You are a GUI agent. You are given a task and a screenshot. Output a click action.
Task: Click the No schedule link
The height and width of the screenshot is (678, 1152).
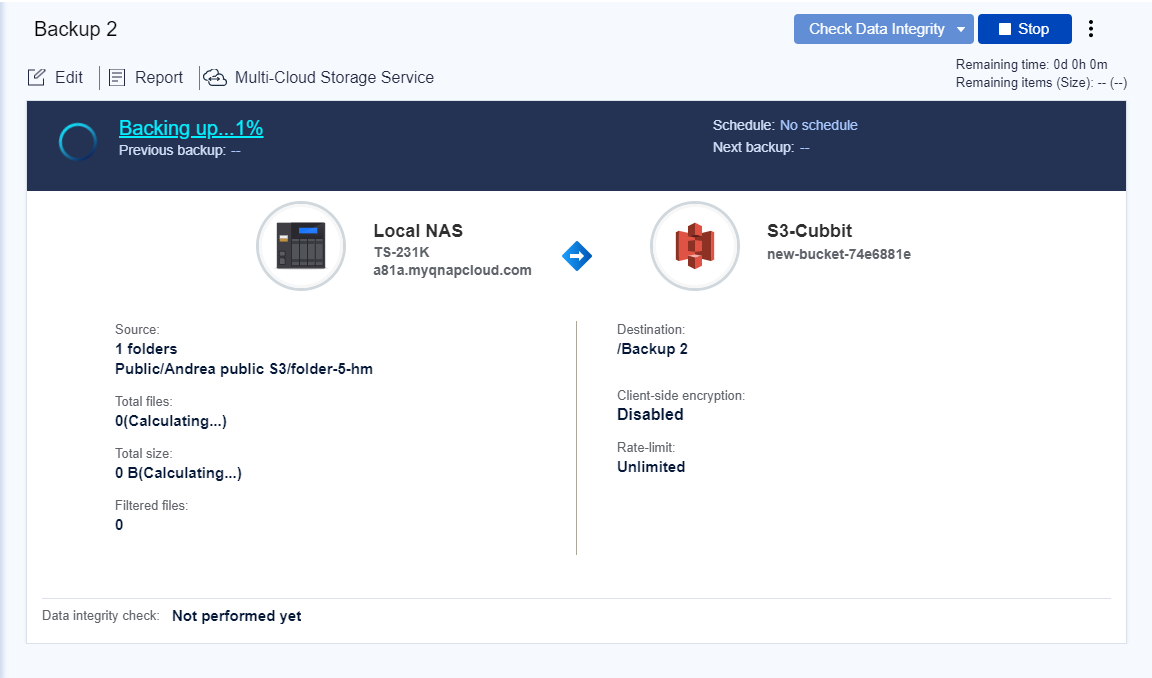pyautogui.click(x=818, y=125)
